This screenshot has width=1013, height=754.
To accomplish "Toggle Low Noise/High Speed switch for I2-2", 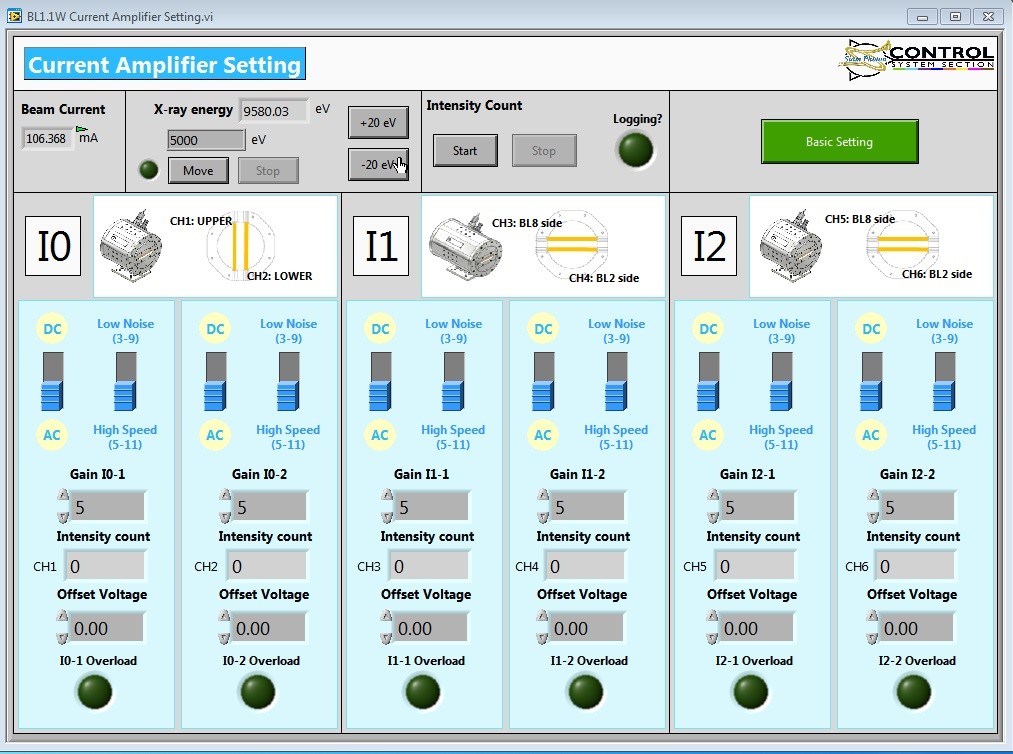I will 944,382.
